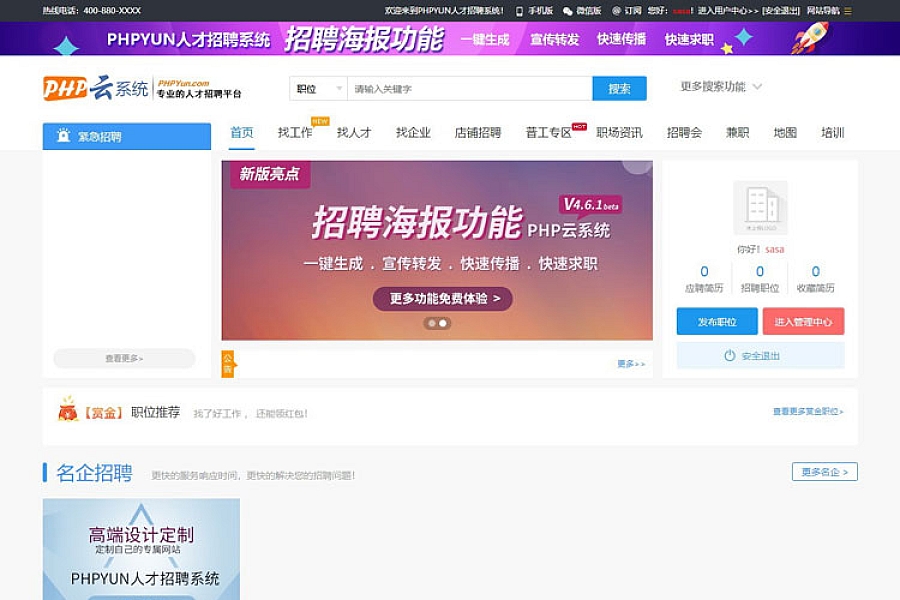This screenshot has height=600, width=900.
Task: Click the 发布职位 button
Action: click(717, 322)
